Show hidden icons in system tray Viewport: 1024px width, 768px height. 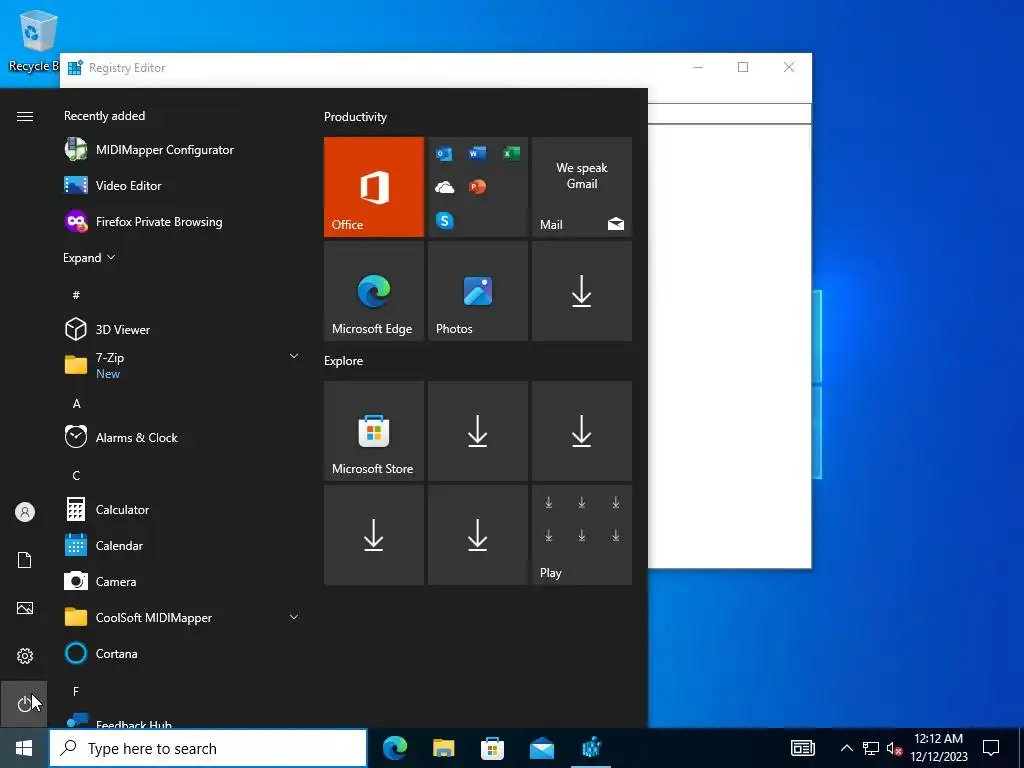(x=846, y=748)
